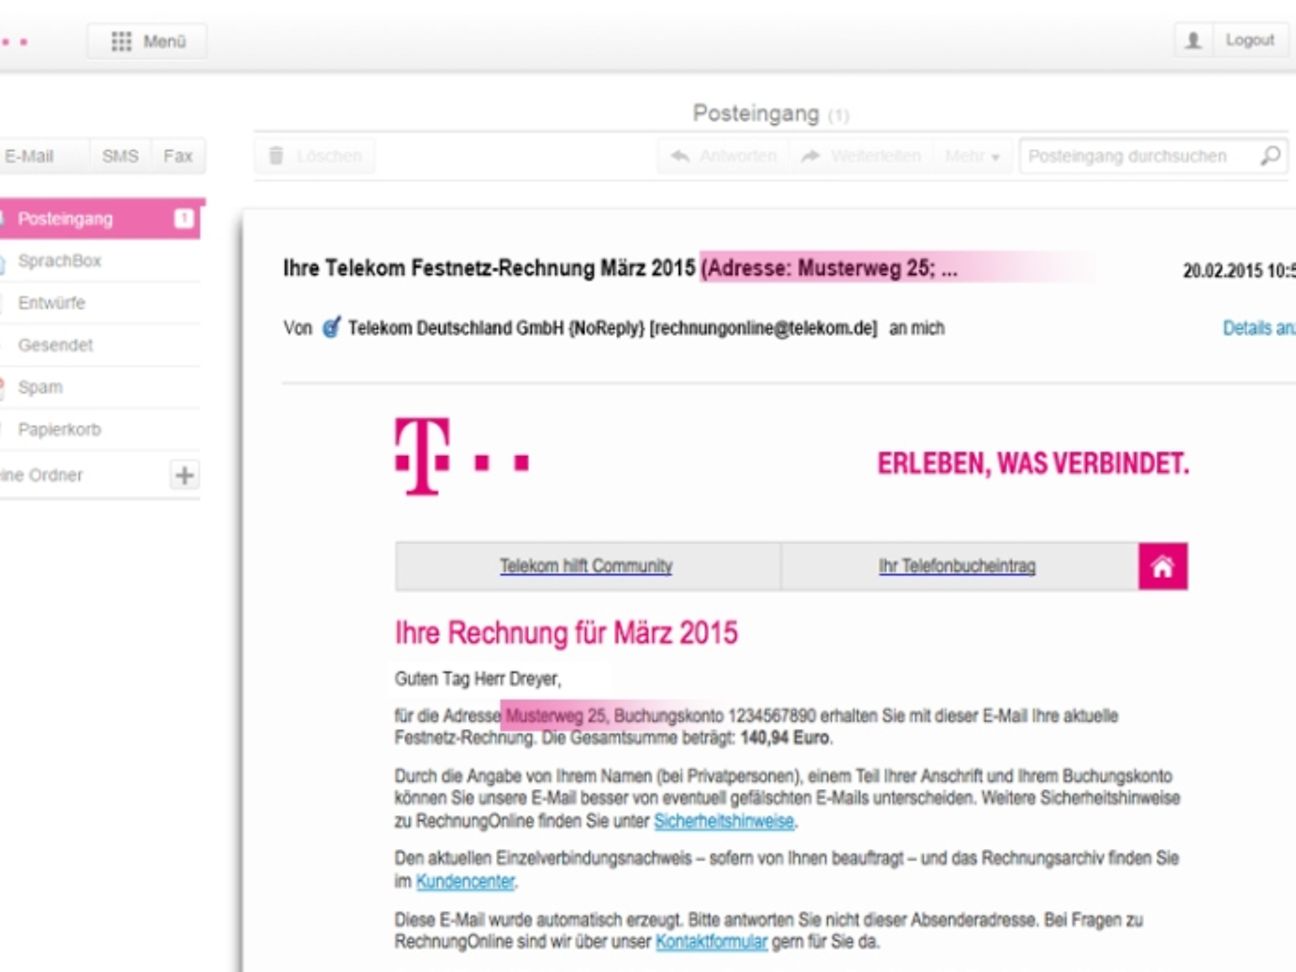The width and height of the screenshot is (1296, 972).
Task: Open the Details anzeigen link
Action: [1259, 328]
